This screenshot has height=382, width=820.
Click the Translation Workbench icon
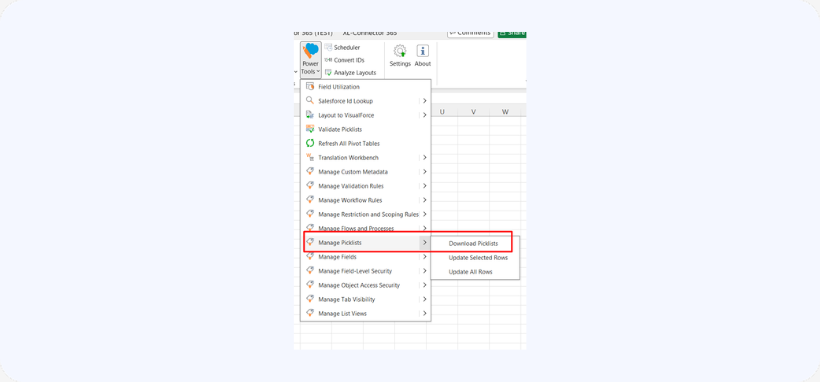pos(310,158)
